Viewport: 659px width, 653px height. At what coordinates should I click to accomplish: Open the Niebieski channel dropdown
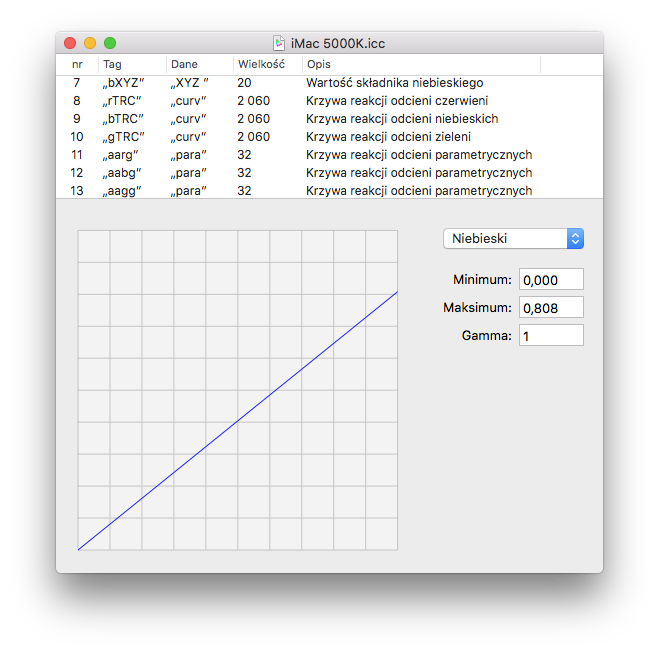(x=513, y=238)
